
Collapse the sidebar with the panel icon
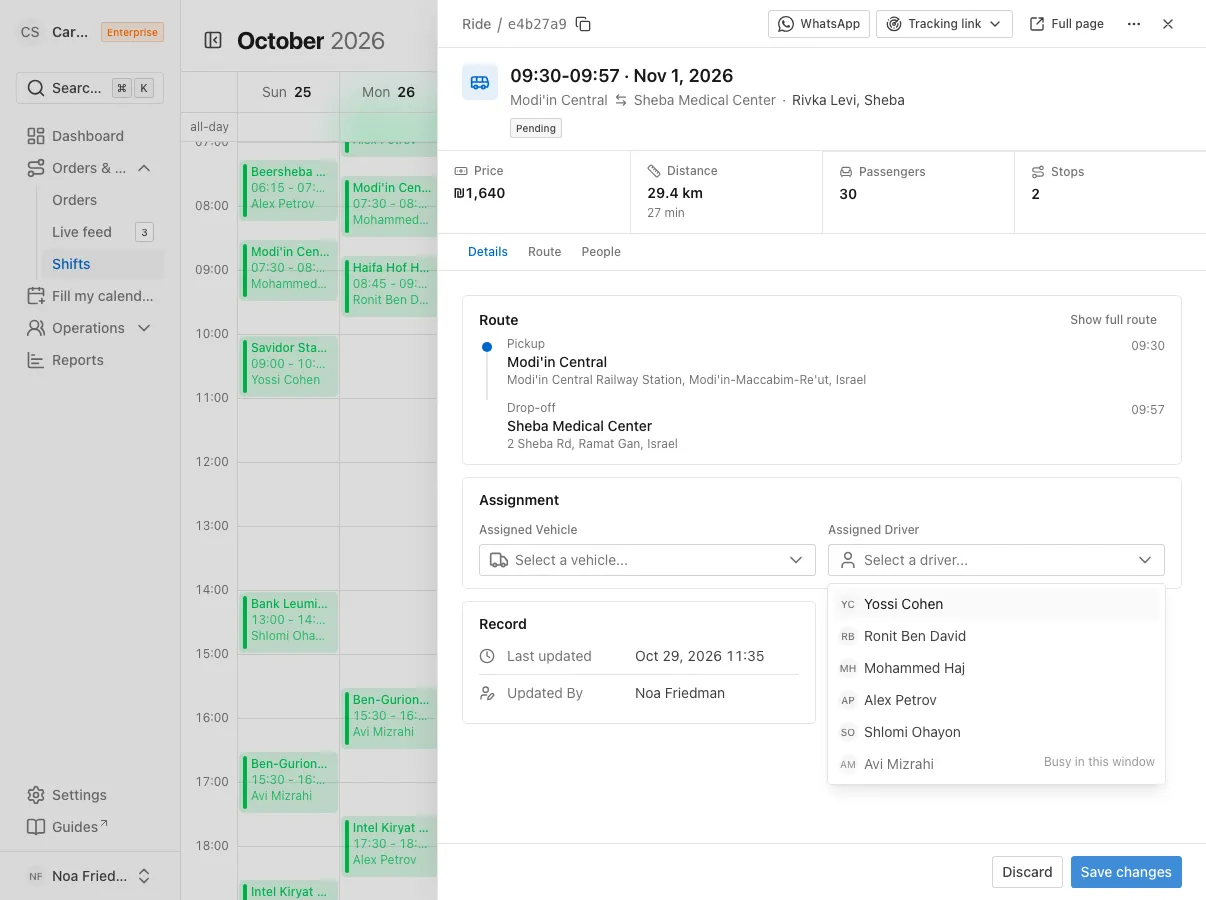(213, 40)
